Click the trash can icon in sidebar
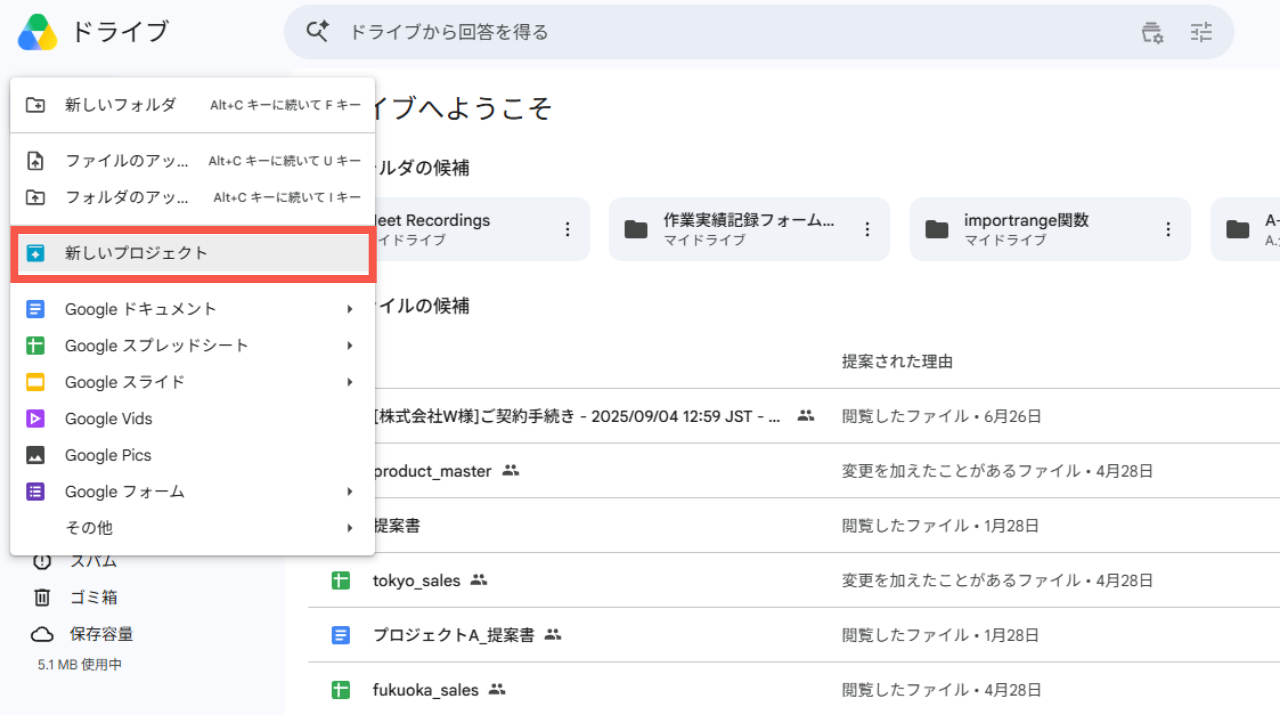This screenshot has height=715, width=1280. click(x=42, y=597)
